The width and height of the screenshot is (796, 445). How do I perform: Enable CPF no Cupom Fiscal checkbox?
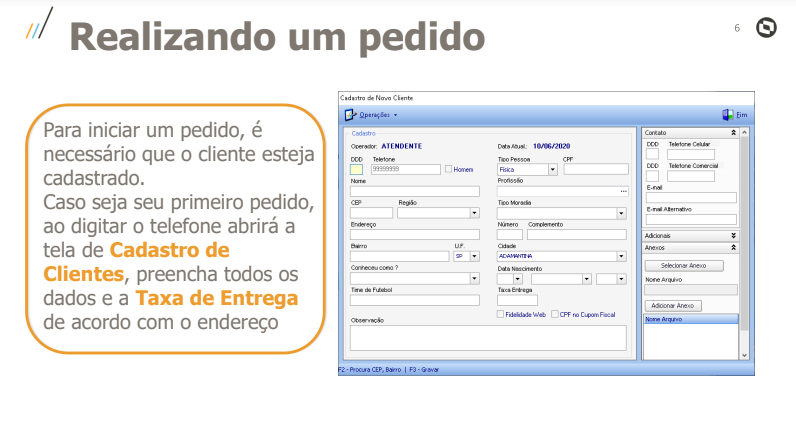pos(555,314)
